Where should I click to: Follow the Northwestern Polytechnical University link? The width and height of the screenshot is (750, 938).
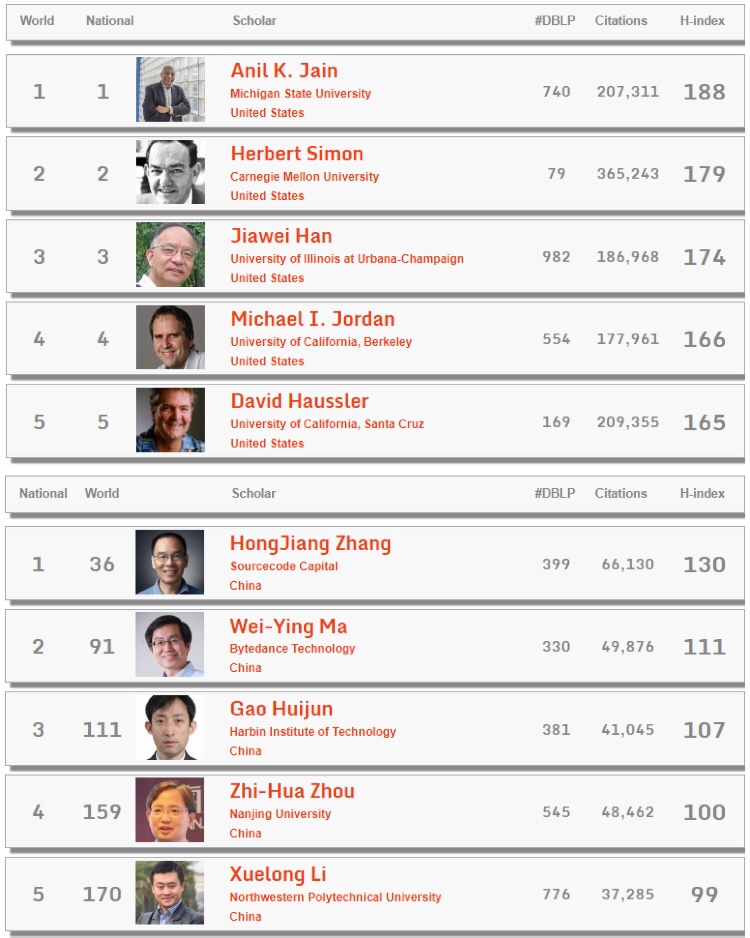coord(336,897)
